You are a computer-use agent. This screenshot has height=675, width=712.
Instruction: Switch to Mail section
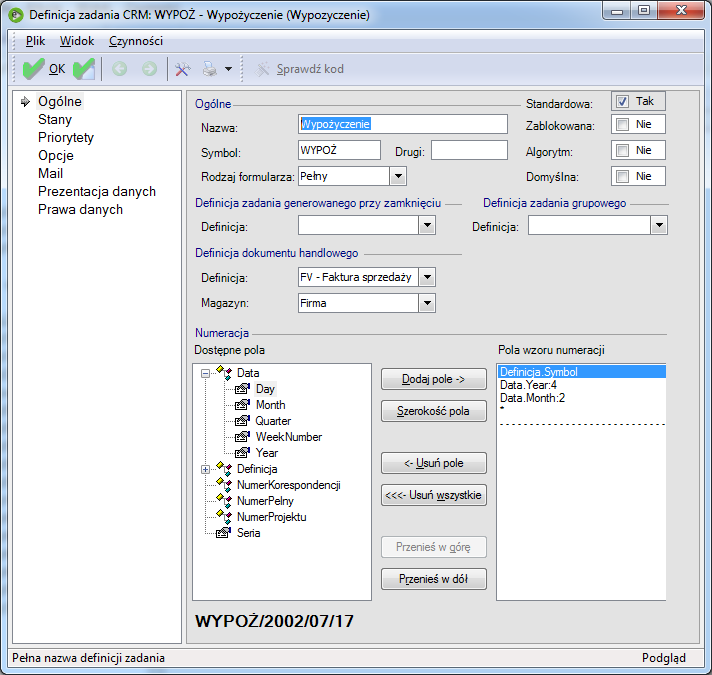point(50,173)
